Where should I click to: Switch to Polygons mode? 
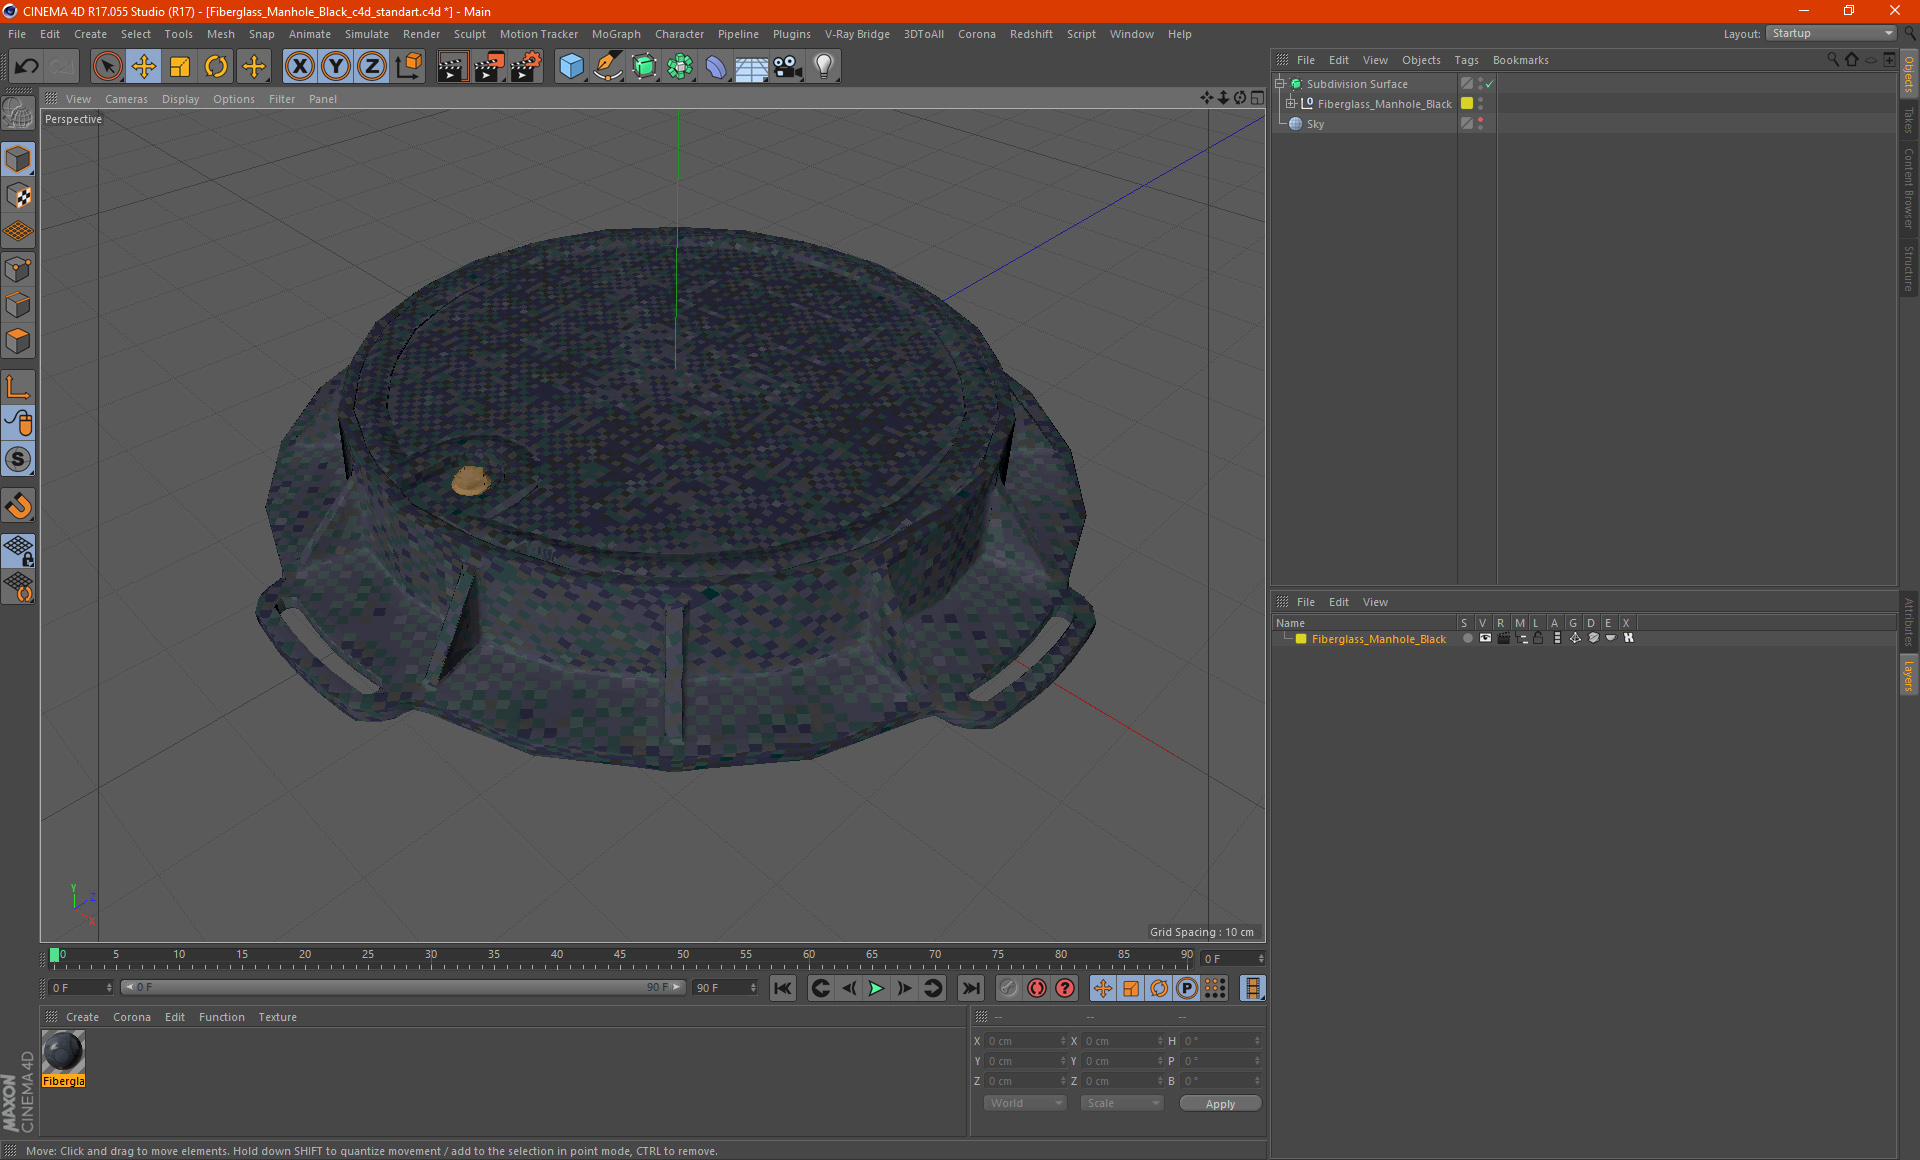[x=18, y=341]
